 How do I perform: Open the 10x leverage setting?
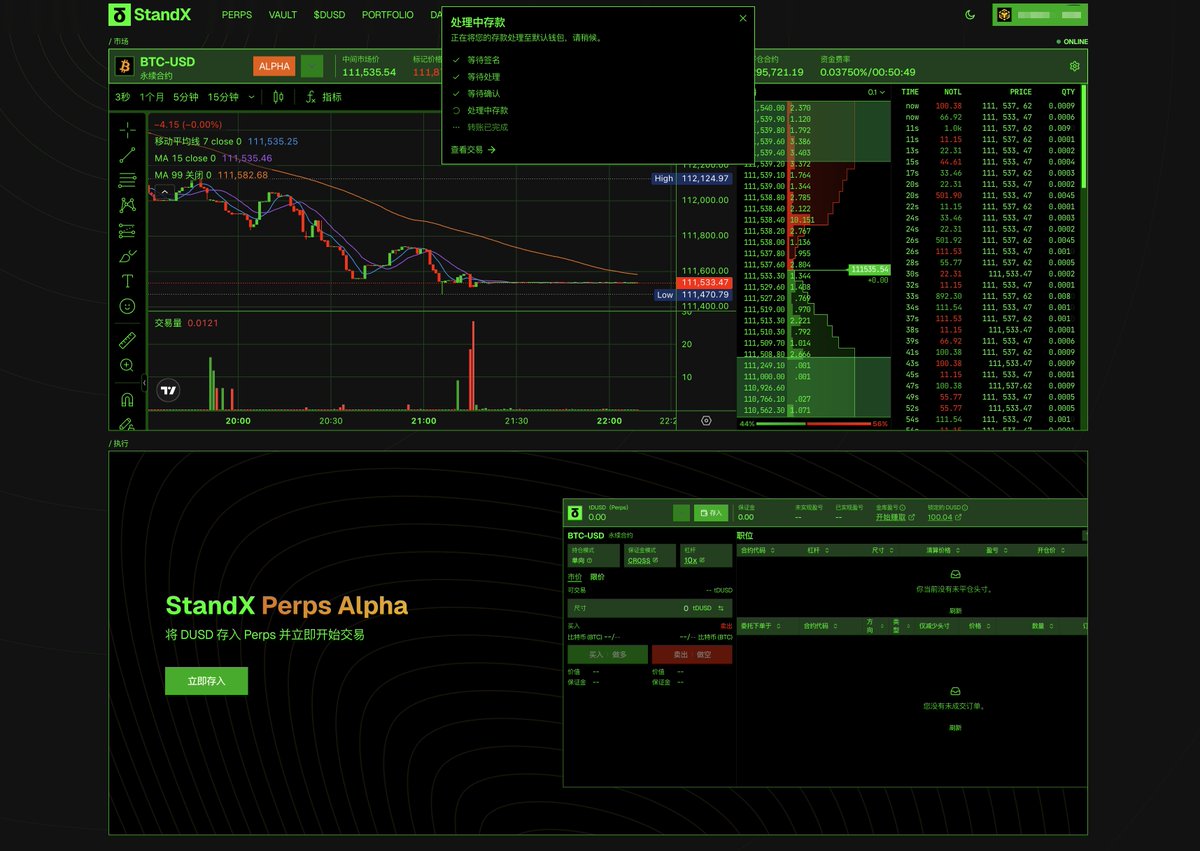point(693,560)
